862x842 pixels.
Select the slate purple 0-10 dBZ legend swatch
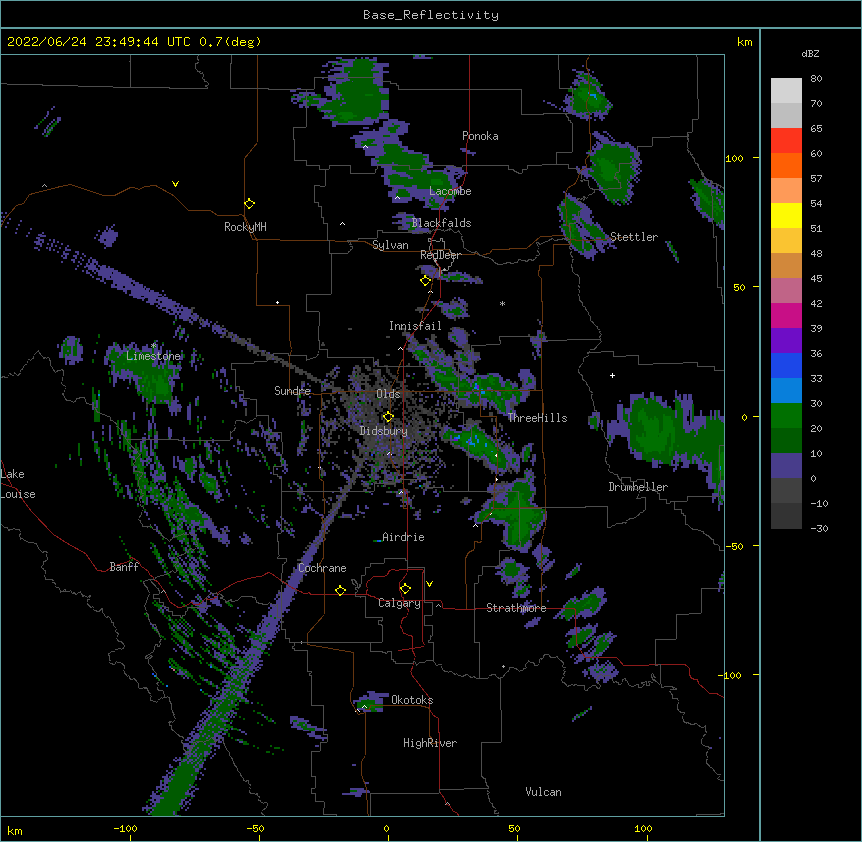[x=786, y=466]
